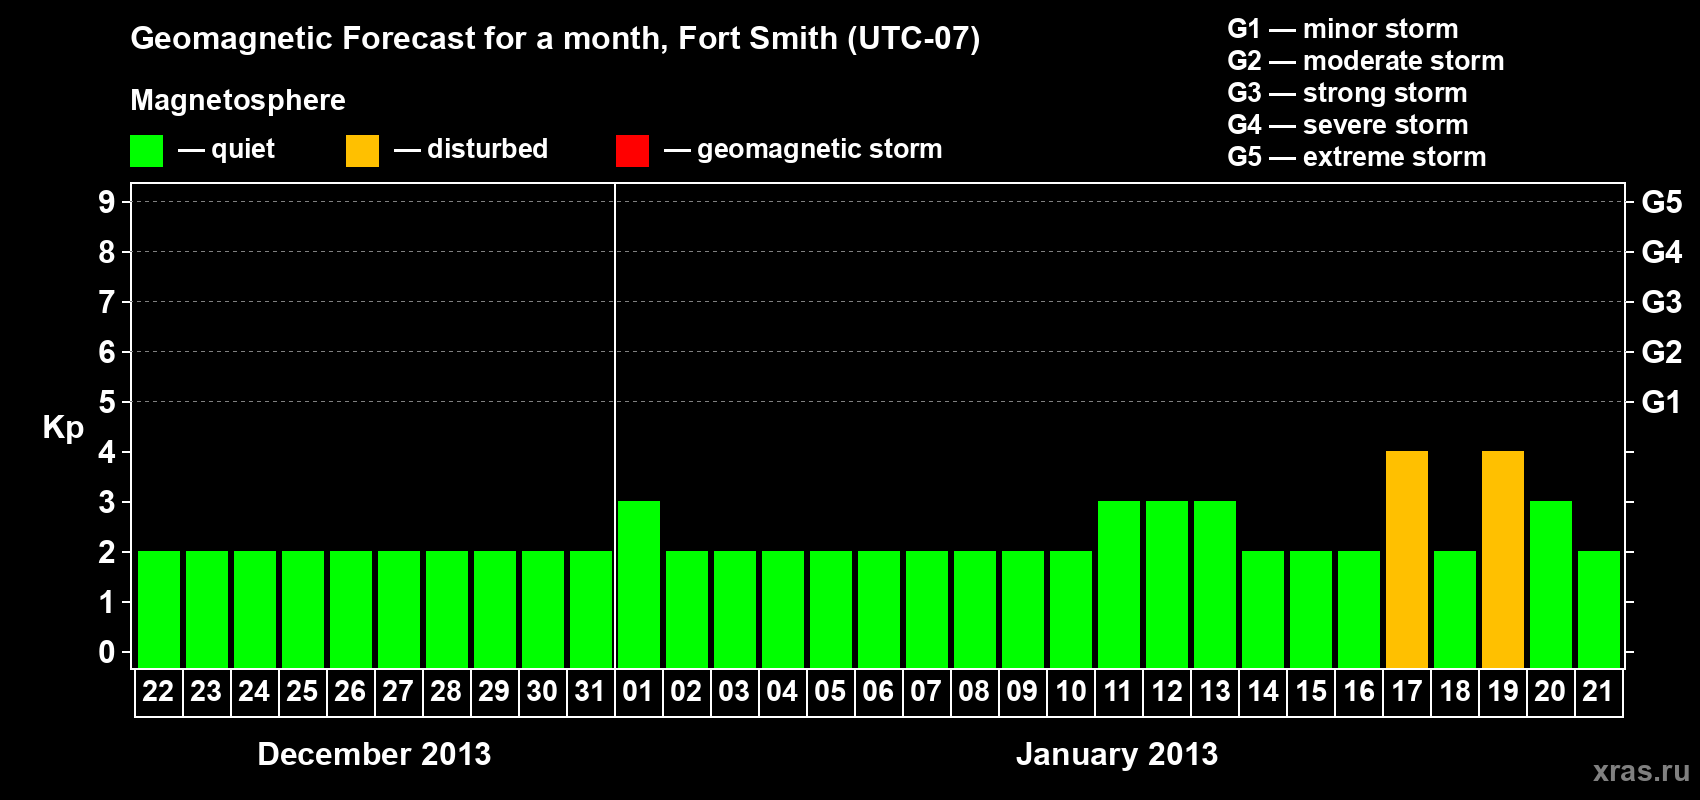Click the 'December 2013' month label
This screenshot has height=800, width=1700.
[374, 754]
